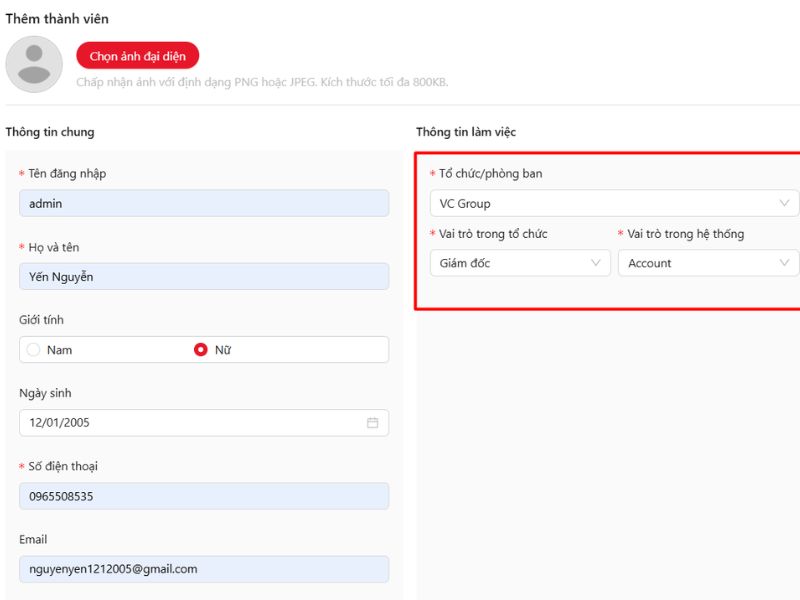This screenshot has width=800, height=600.
Task: Click the Thông tin chung section heading
Action: click(x=50, y=132)
